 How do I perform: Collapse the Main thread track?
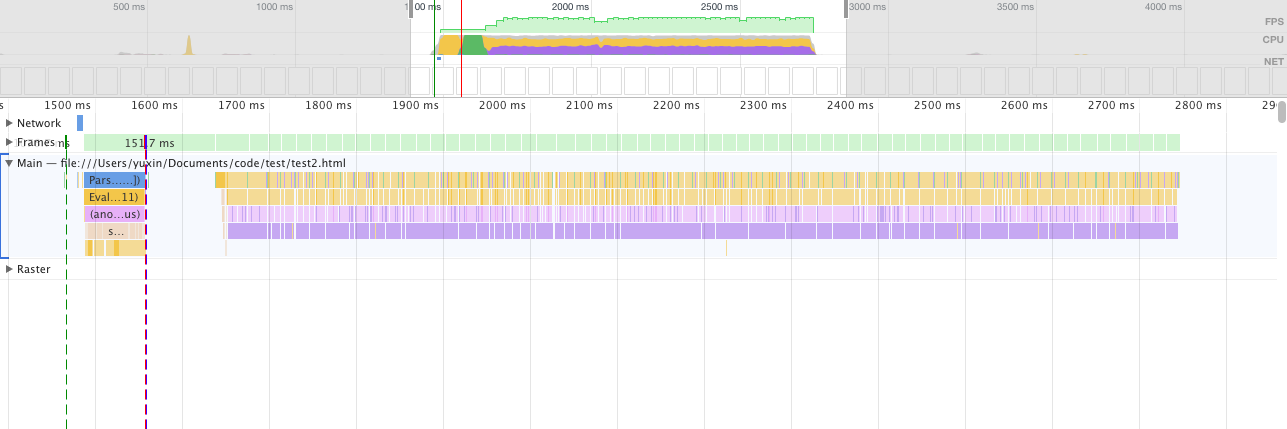pos(10,162)
